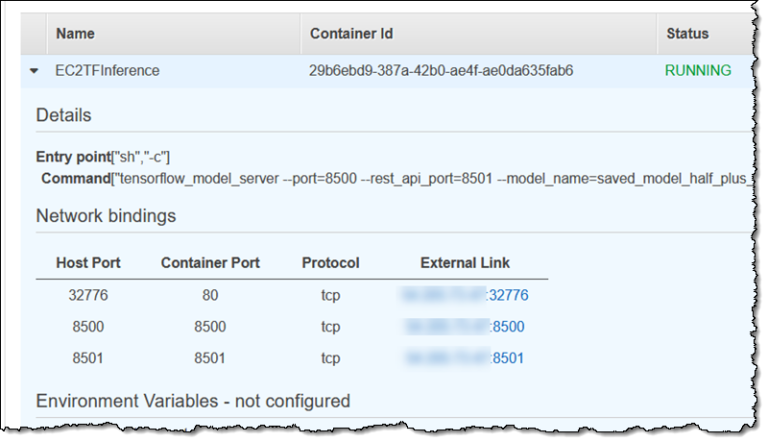
Task: Click the Name column header
Action: [x=75, y=33]
